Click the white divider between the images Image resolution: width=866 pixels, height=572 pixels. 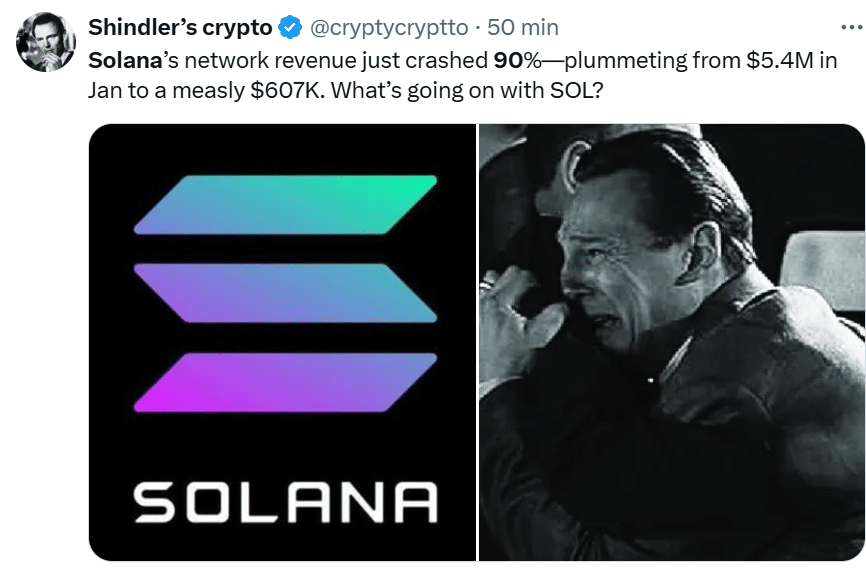478,340
